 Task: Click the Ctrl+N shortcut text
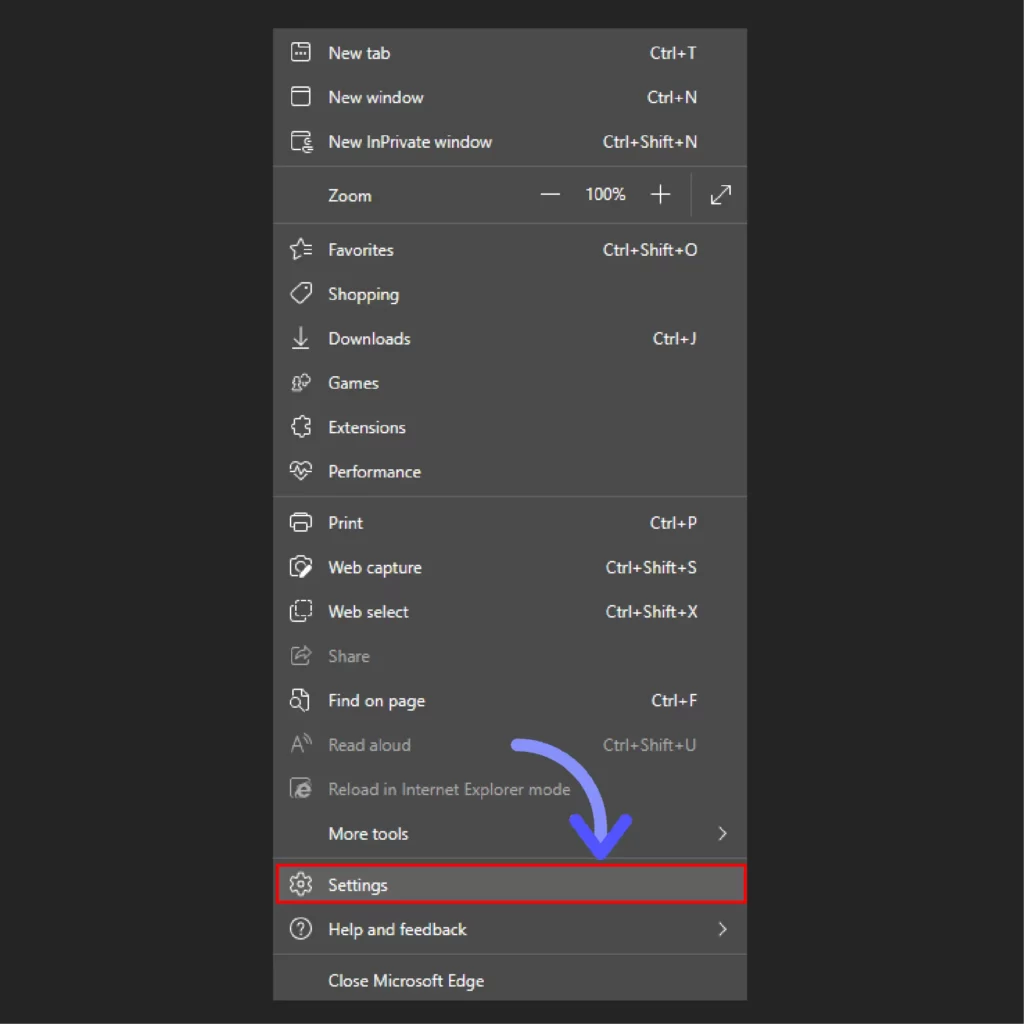tap(671, 97)
